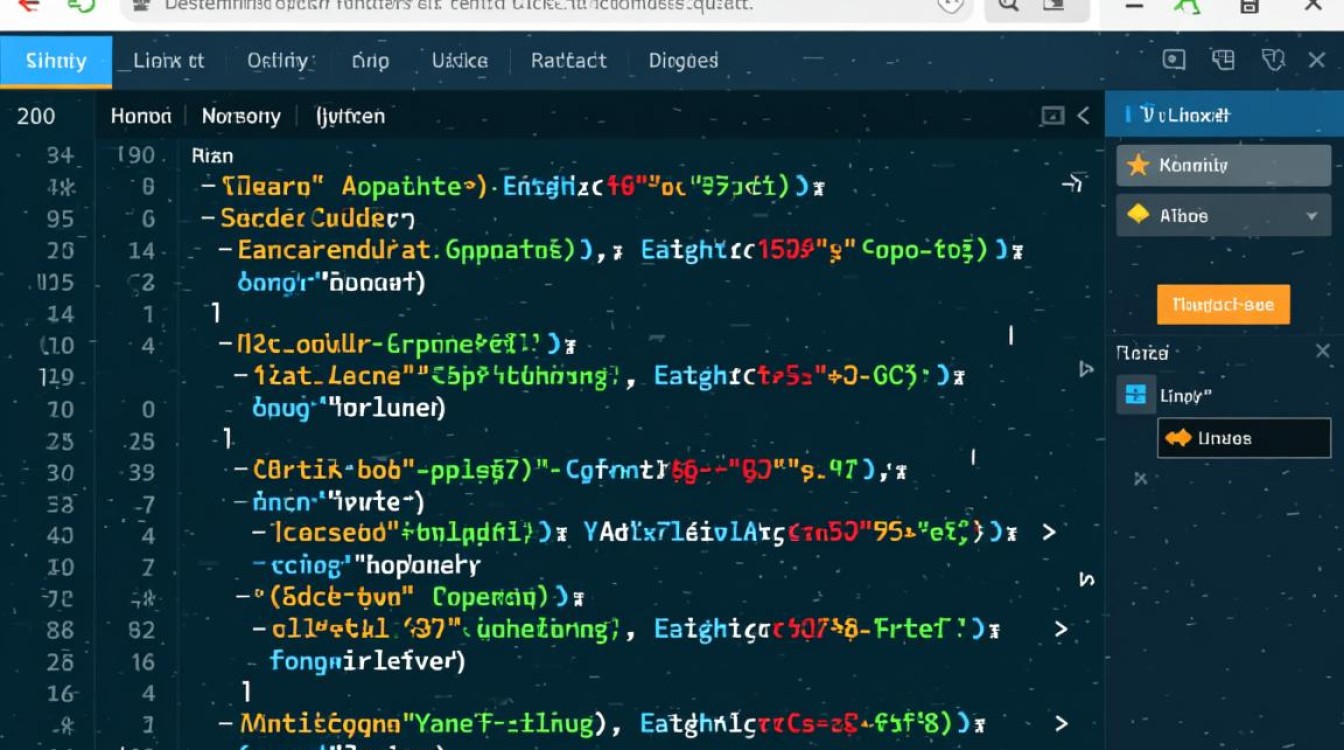Select the Unoes item in the side panel
The image size is (1344, 750).
(1243, 438)
